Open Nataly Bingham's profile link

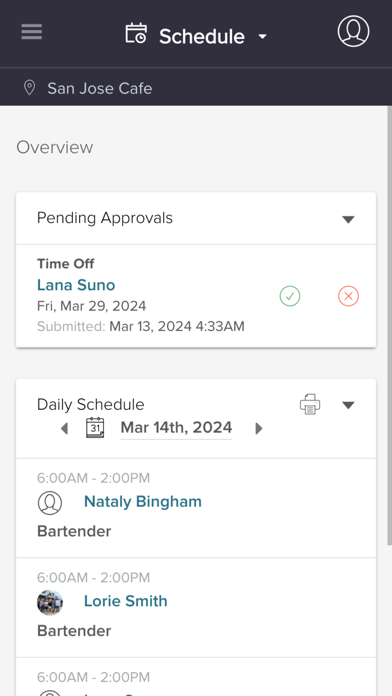point(143,502)
